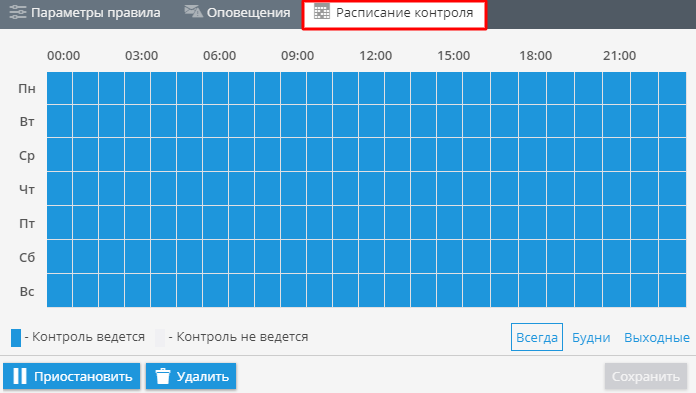Screen dimensions: 696x393
Task: Apply the Будни schedule preset
Action: coord(591,337)
